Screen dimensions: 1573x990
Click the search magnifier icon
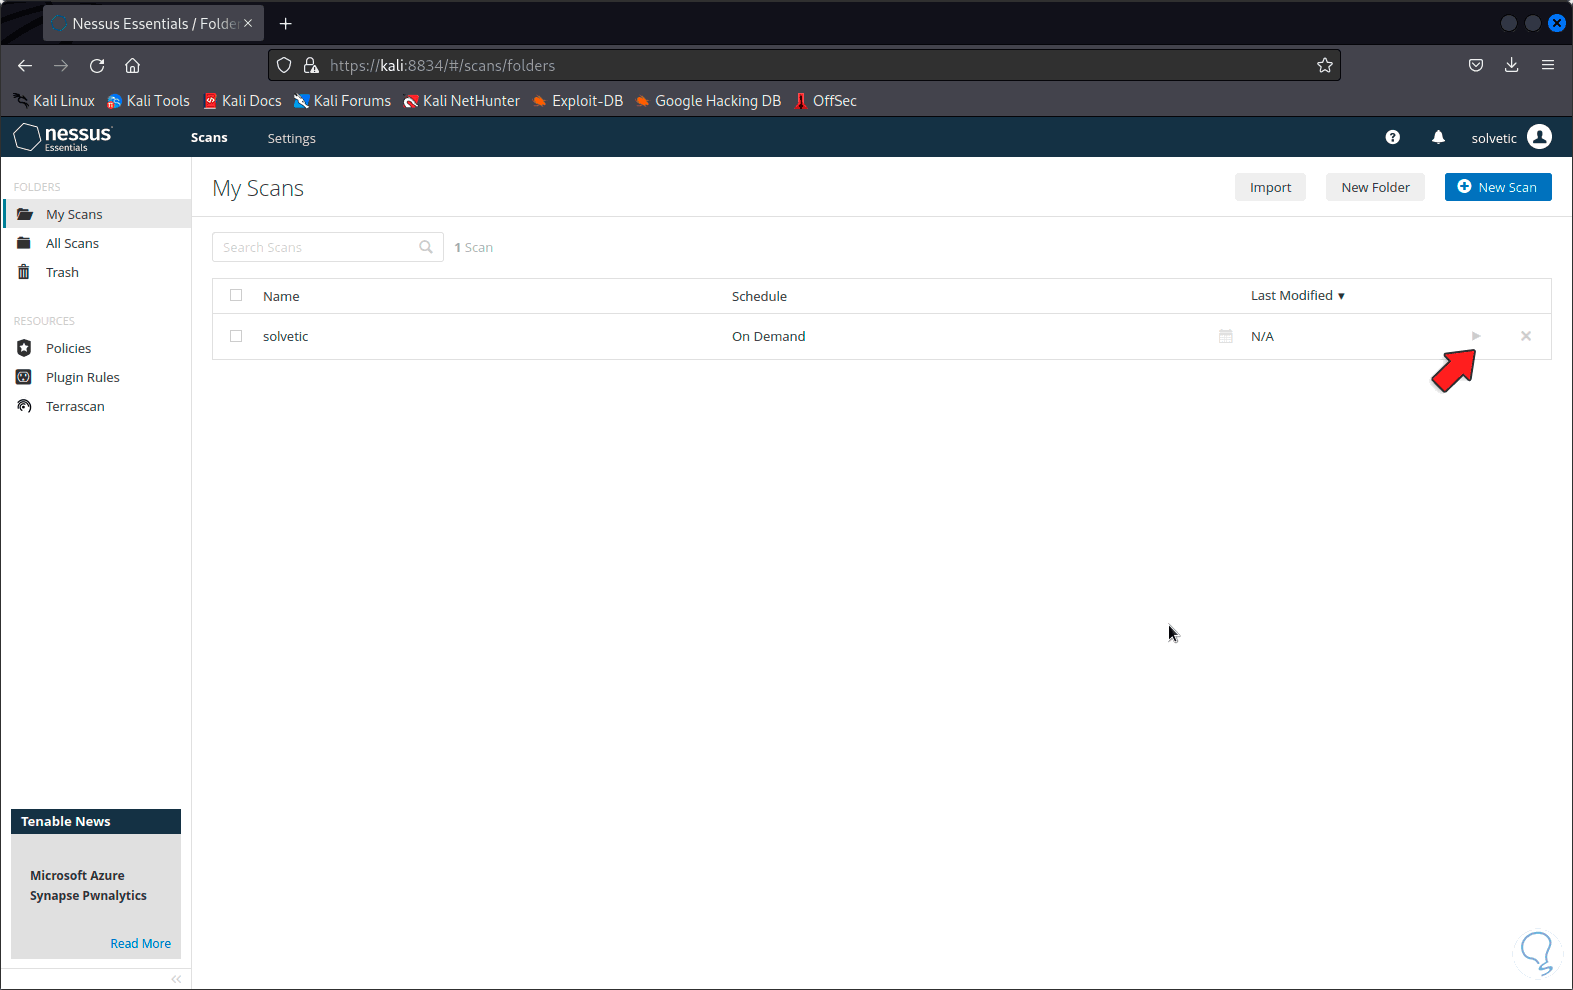click(x=426, y=247)
